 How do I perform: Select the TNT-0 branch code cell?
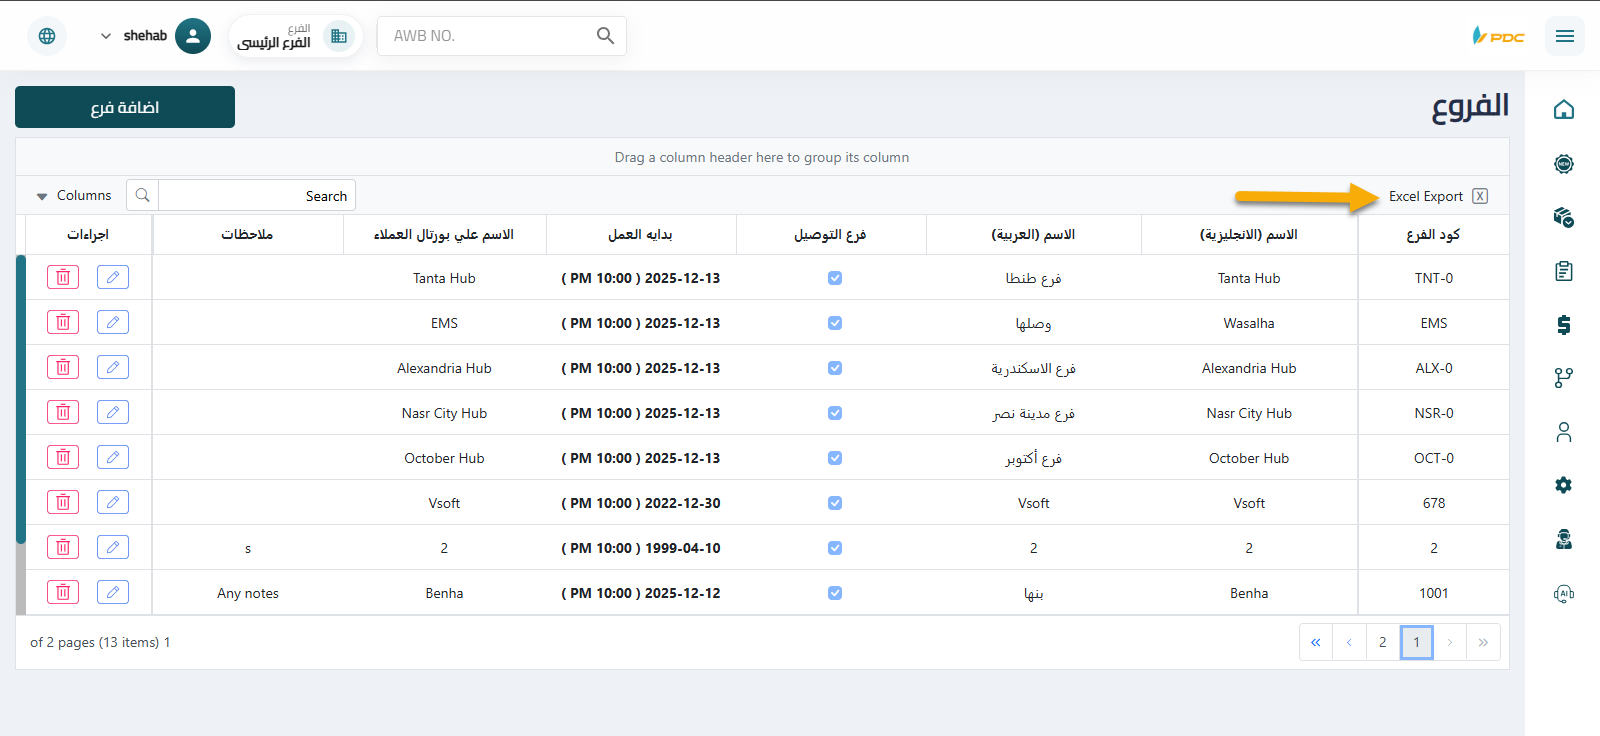click(1434, 278)
